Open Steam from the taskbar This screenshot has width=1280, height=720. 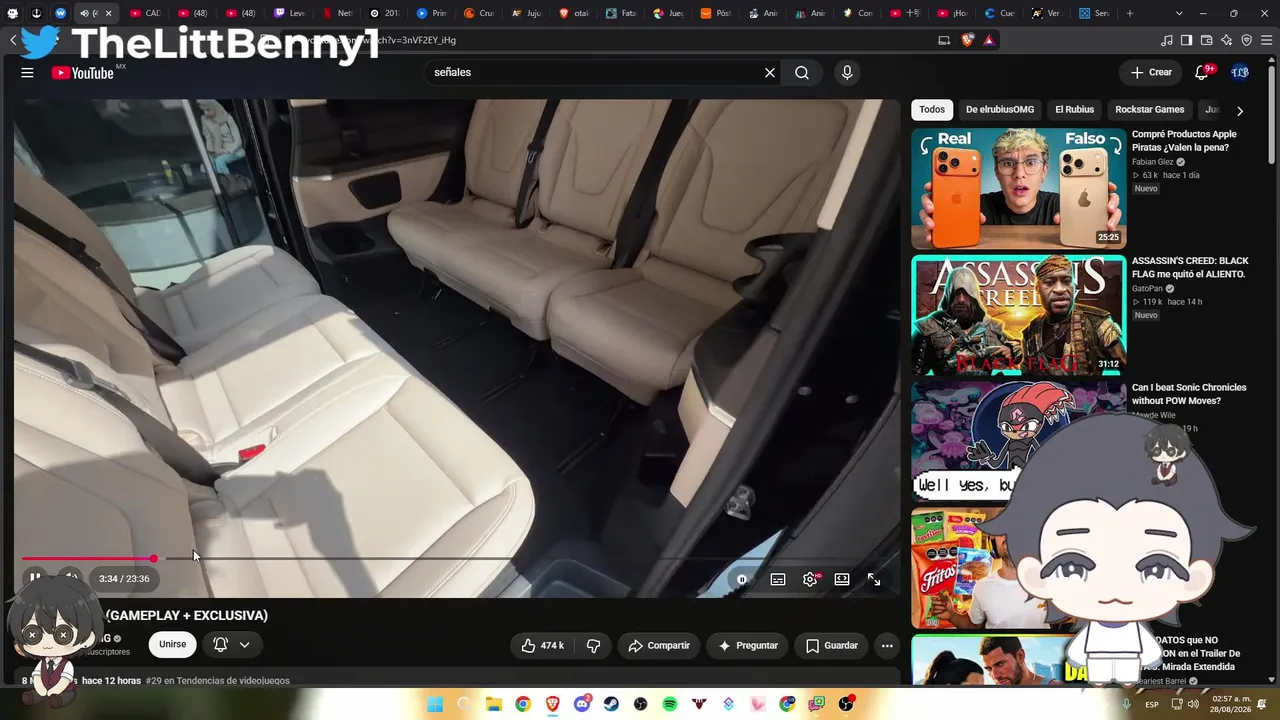point(612,704)
